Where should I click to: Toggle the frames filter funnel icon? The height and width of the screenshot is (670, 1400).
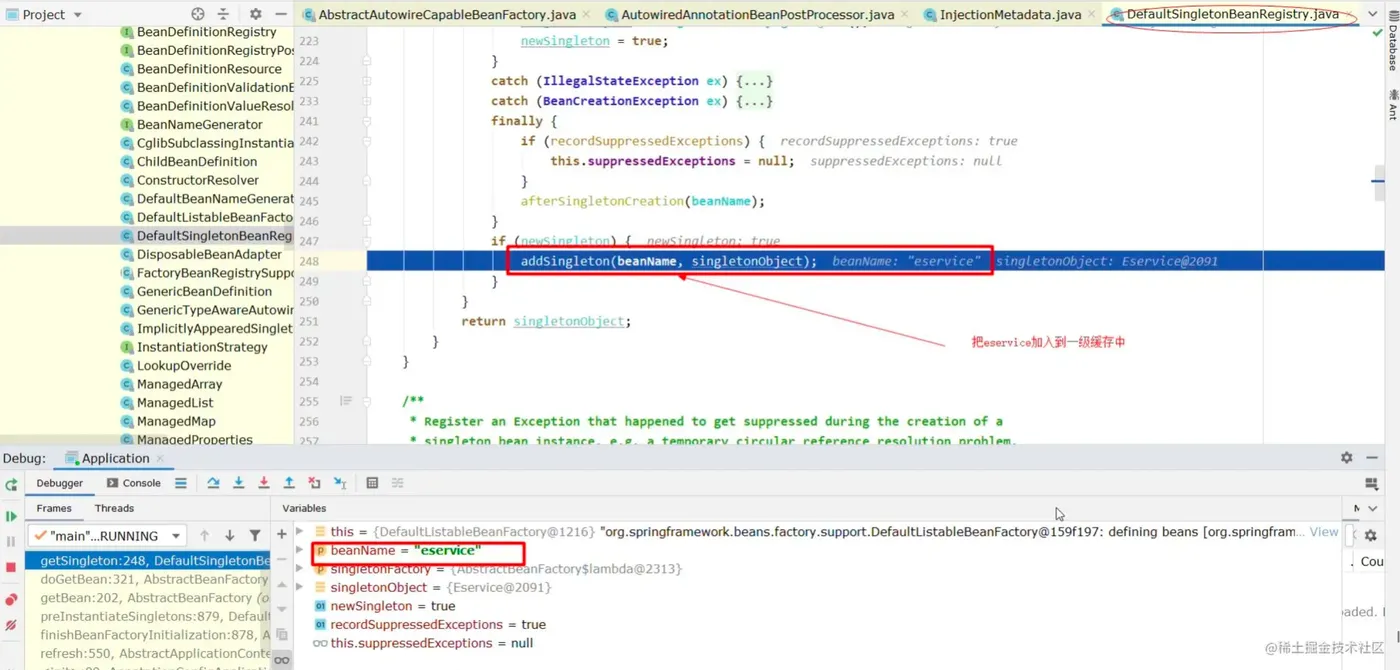[255, 535]
